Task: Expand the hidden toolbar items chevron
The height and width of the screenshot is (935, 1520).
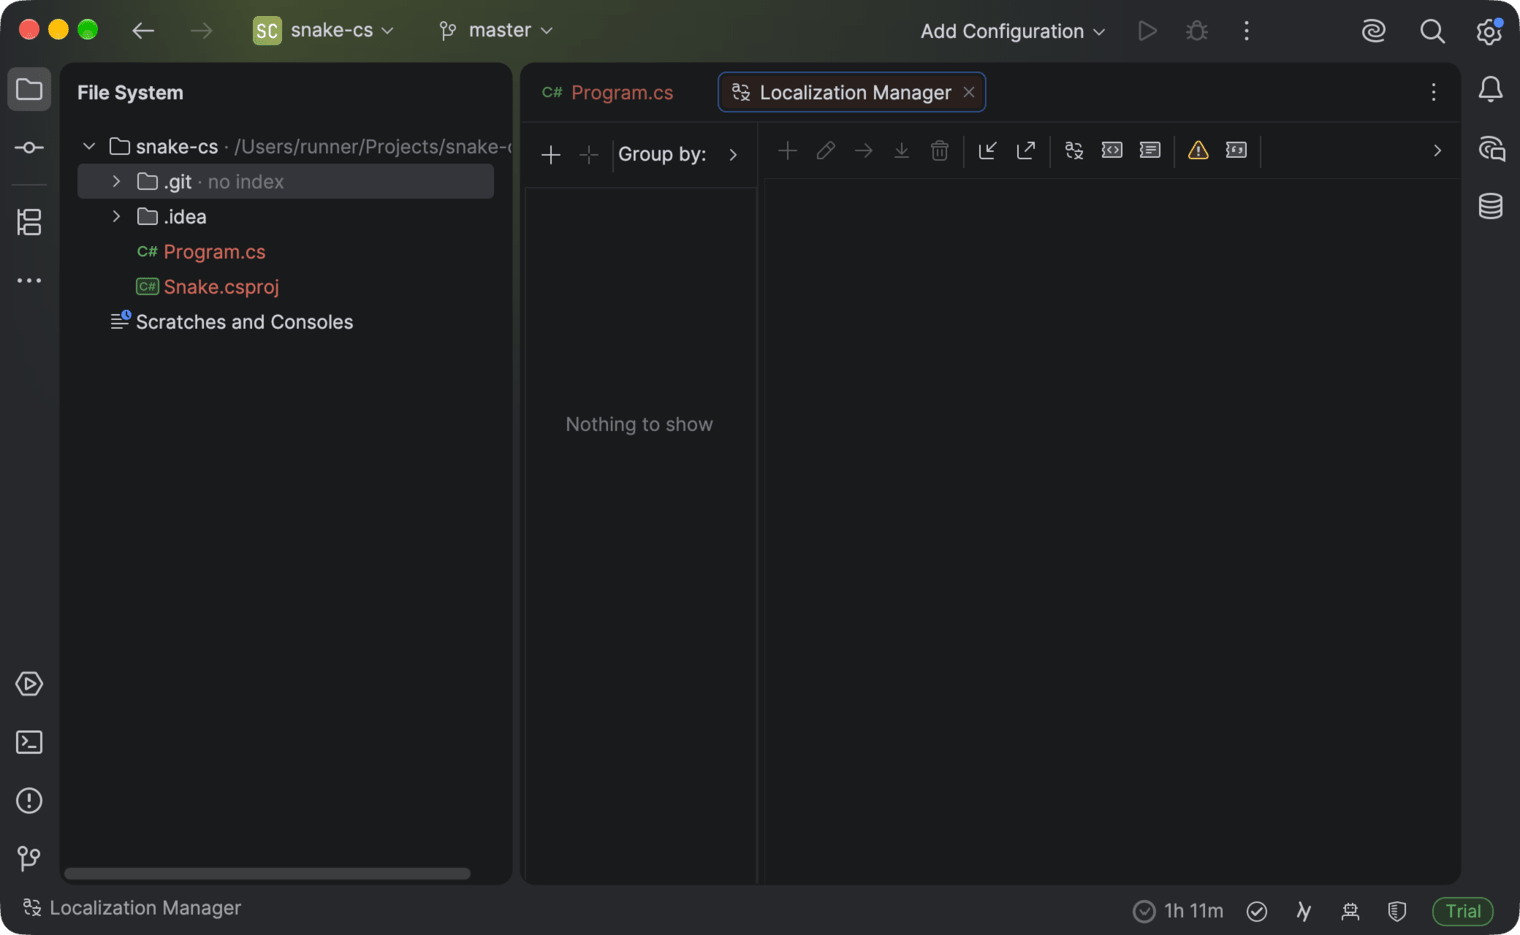Action: point(1437,151)
